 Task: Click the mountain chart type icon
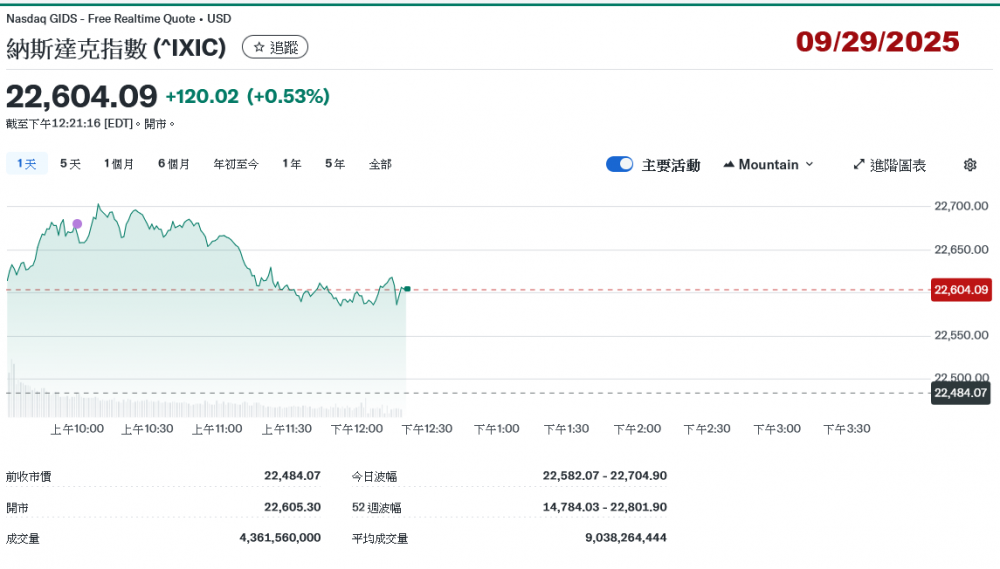[728, 165]
